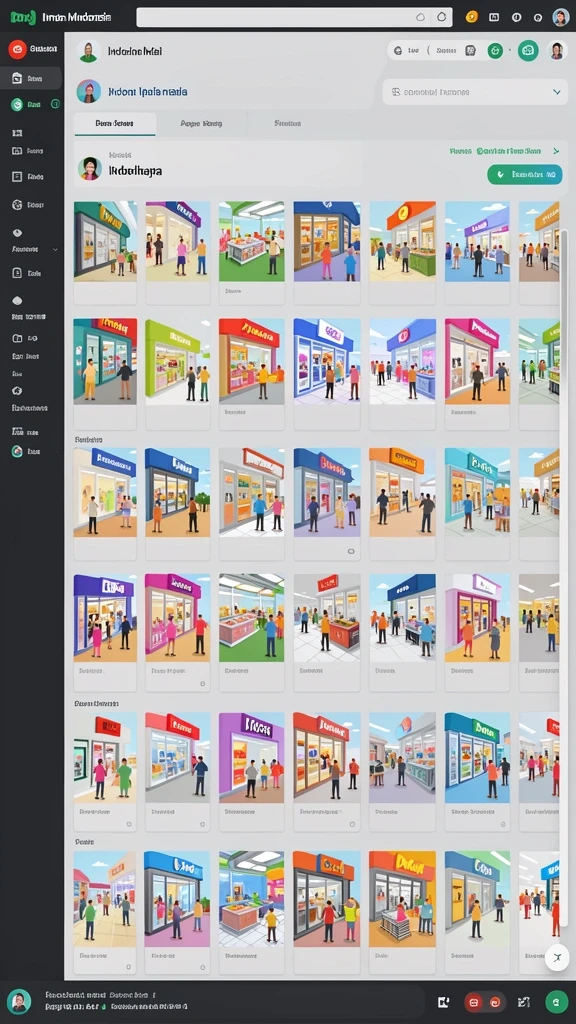Click the user avatar in the bottom bar
Screen dimensions: 576x1024
[19, 1001]
